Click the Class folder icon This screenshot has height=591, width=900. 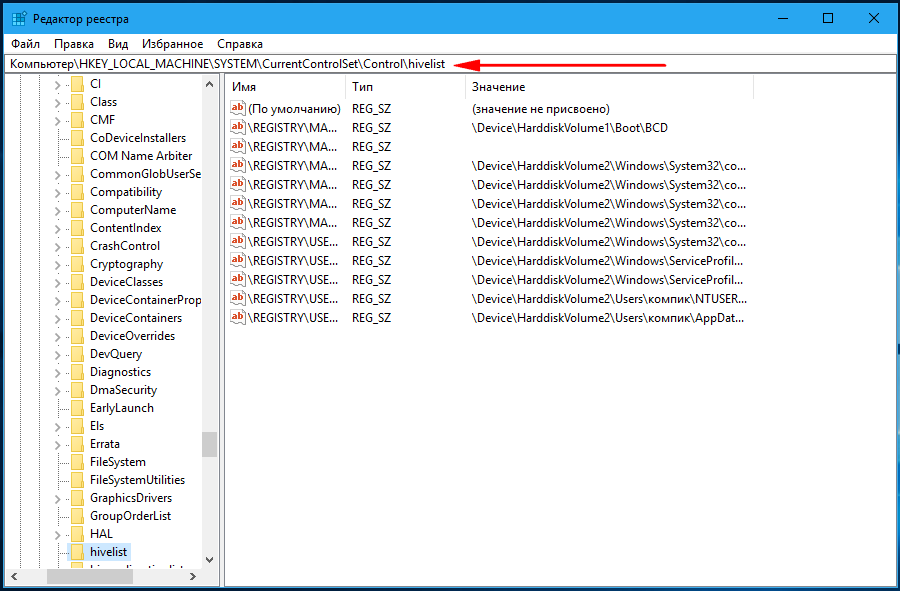(x=77, y=102)
